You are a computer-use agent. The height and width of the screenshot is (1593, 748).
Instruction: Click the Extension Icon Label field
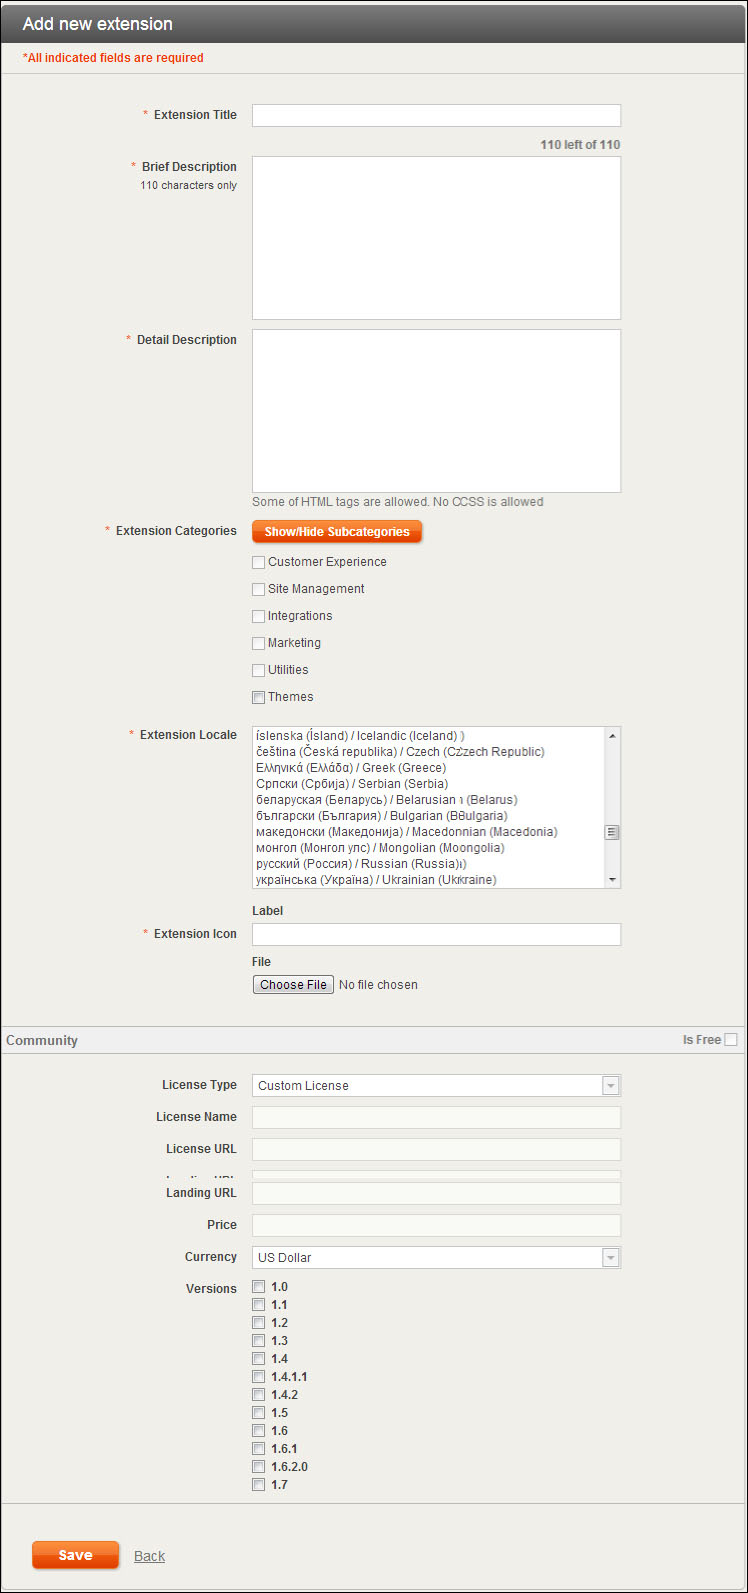(436, 934)
